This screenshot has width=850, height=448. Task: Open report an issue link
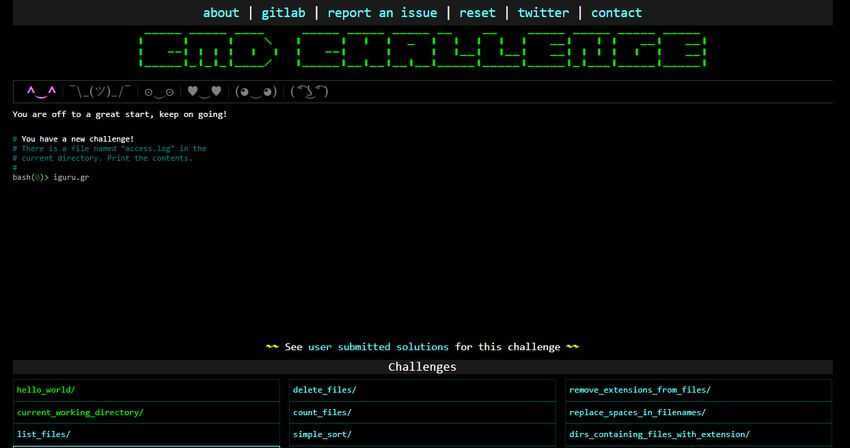click(382, 12)
